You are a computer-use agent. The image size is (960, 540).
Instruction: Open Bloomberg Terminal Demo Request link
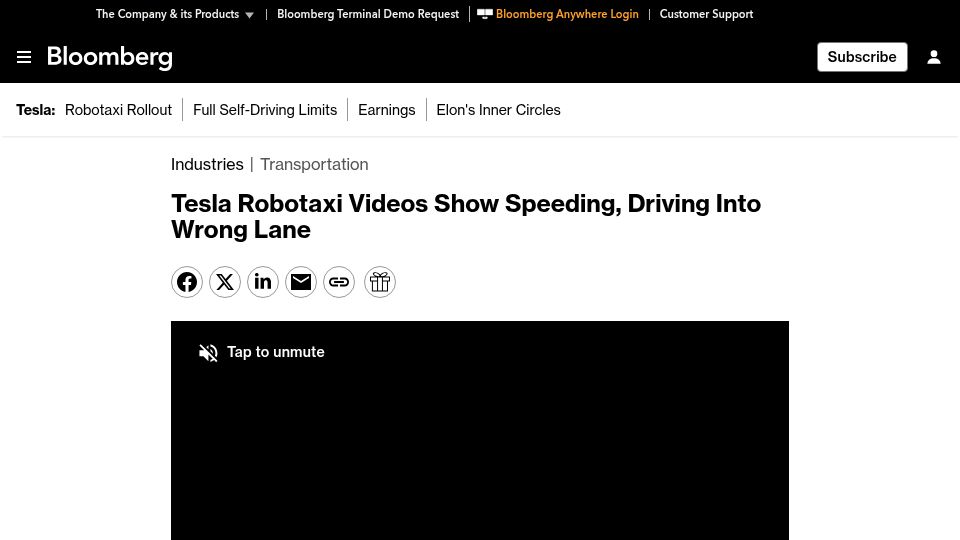[368, 14]
